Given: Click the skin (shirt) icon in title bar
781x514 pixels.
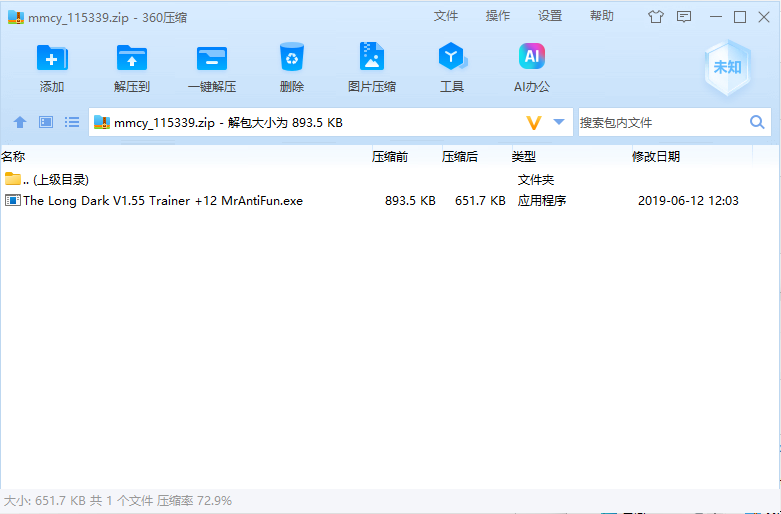Looking at the screenshot, I should tap(655, 17).
